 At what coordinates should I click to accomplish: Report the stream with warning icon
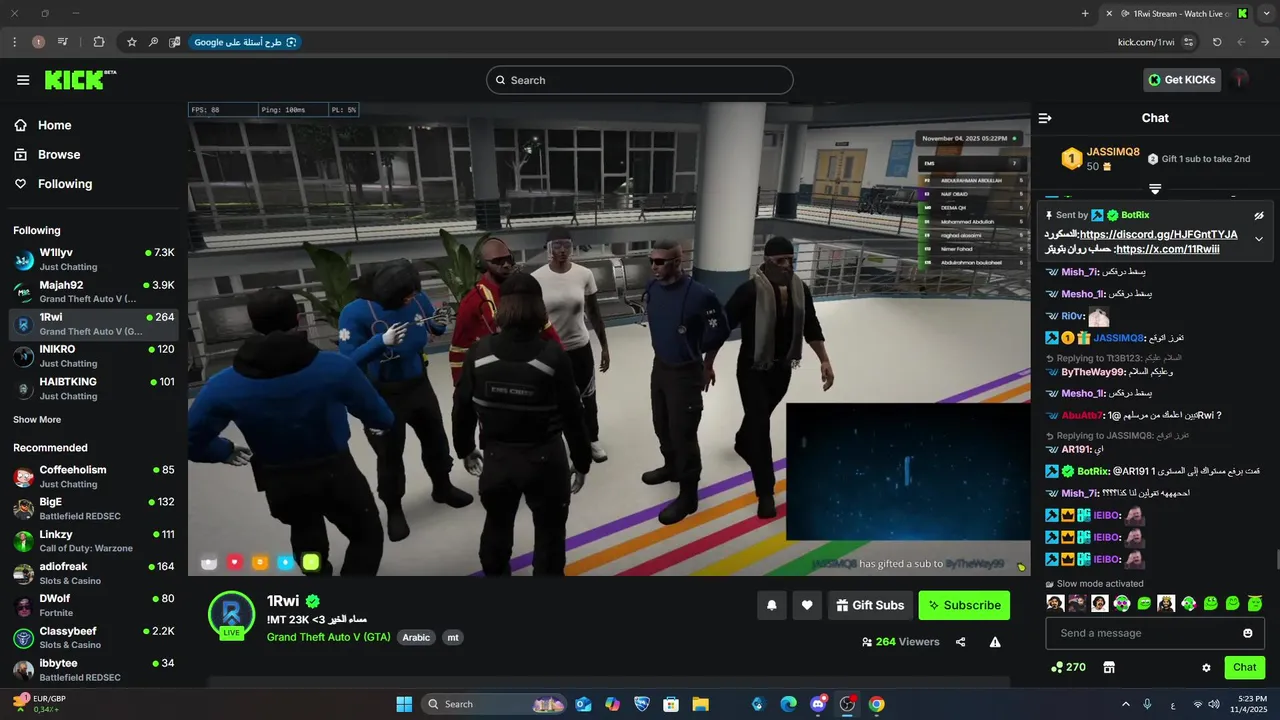coord(995,642)
